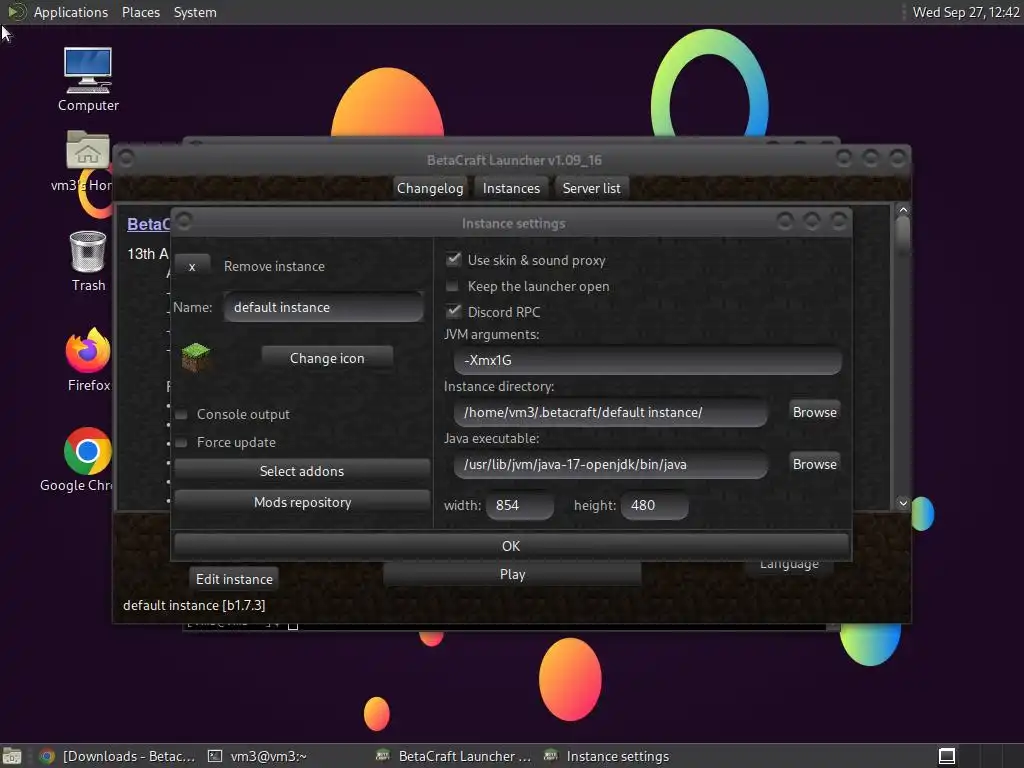Open the System menu
Screen dimensions: 1024x768
(x=195, y=12)
